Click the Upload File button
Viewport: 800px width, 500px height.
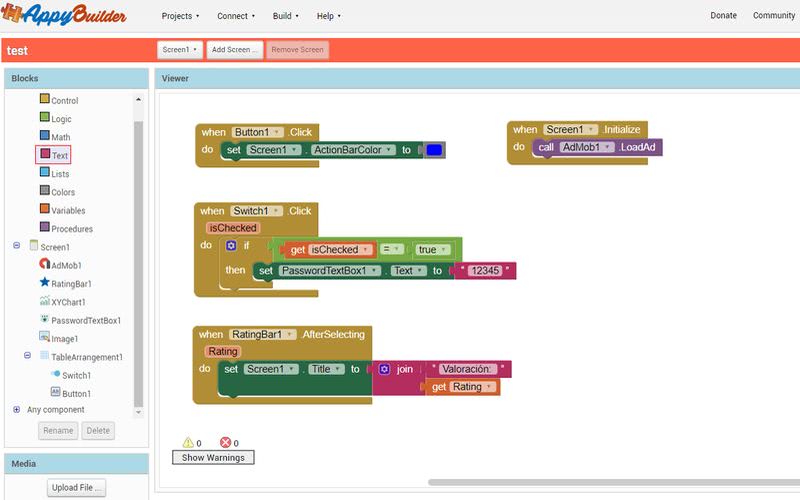coord(77,488)
